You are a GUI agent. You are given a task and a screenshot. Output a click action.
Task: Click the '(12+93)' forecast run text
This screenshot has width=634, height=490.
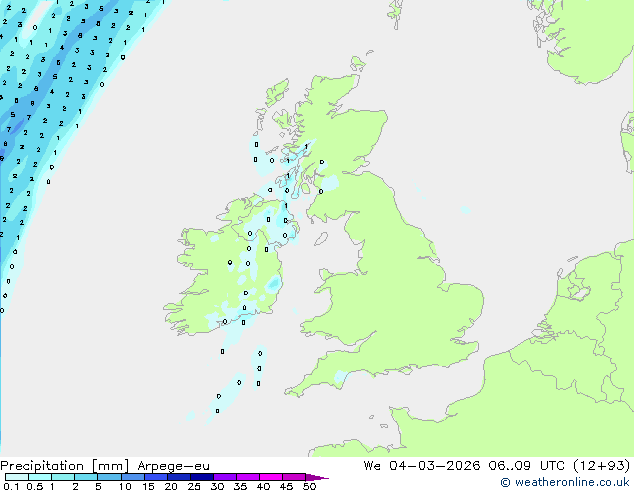click(x=601, y=465)
